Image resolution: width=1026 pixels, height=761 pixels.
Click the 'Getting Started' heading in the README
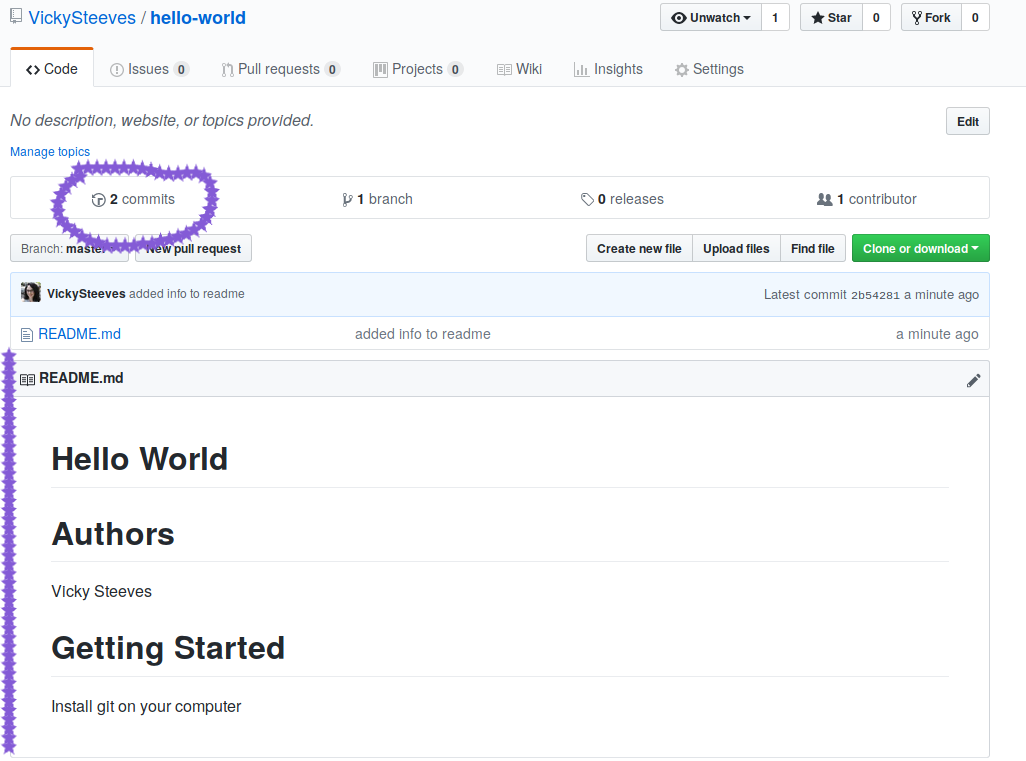tap(168, 648)
